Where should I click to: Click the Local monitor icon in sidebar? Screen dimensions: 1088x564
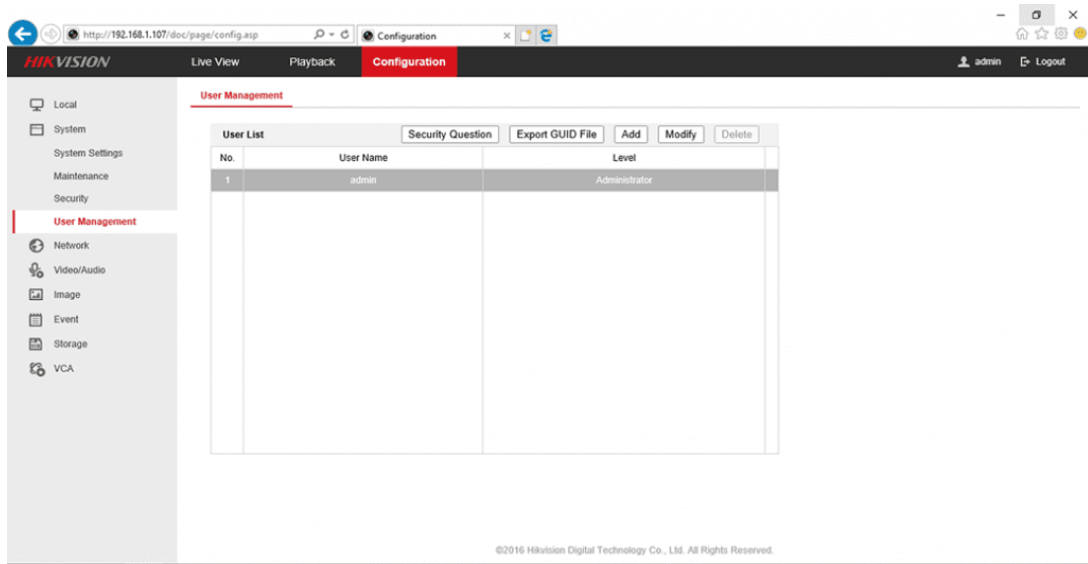coord(35,104)
